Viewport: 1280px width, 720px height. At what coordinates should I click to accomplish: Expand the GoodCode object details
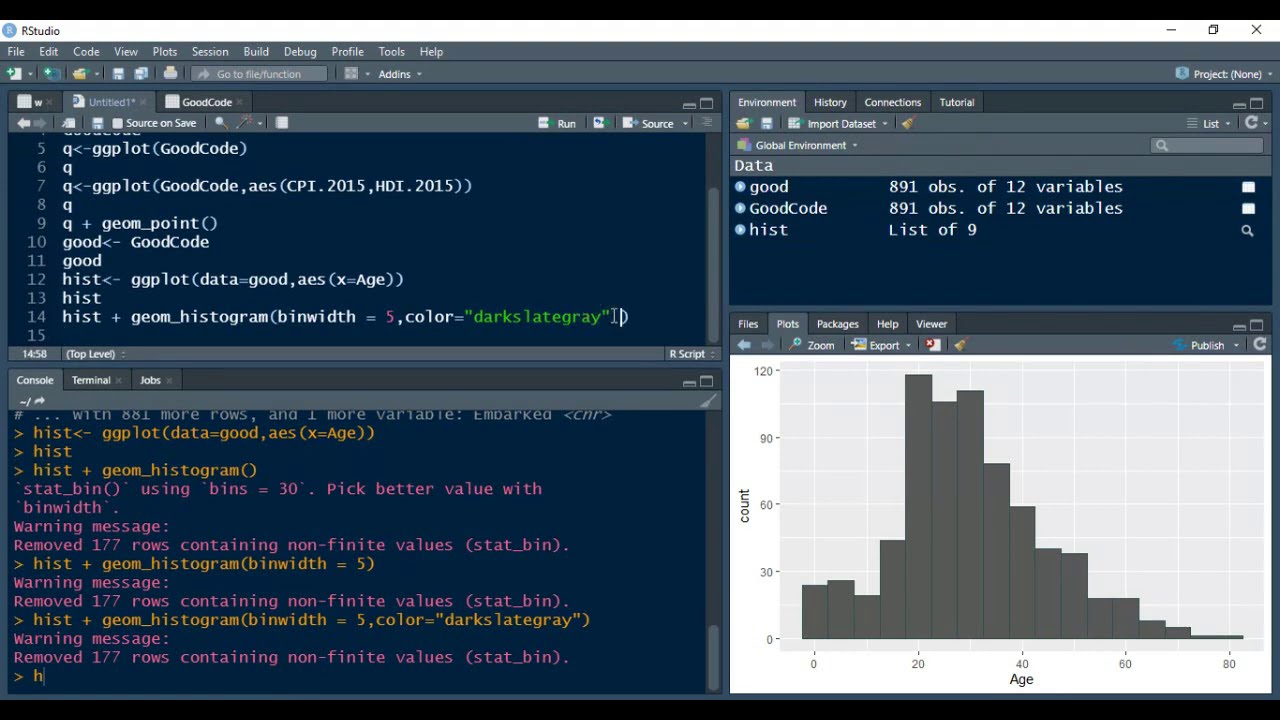(x=740, y=208)
